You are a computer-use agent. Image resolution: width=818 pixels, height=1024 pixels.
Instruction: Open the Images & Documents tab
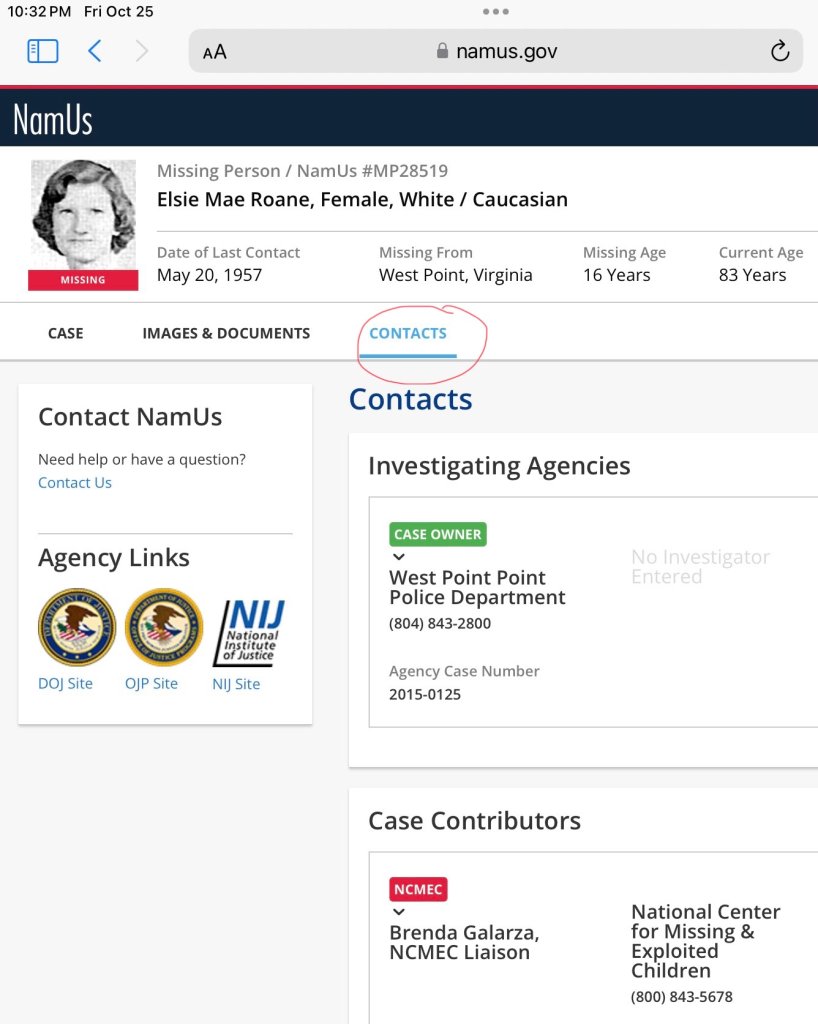[226, 333]
